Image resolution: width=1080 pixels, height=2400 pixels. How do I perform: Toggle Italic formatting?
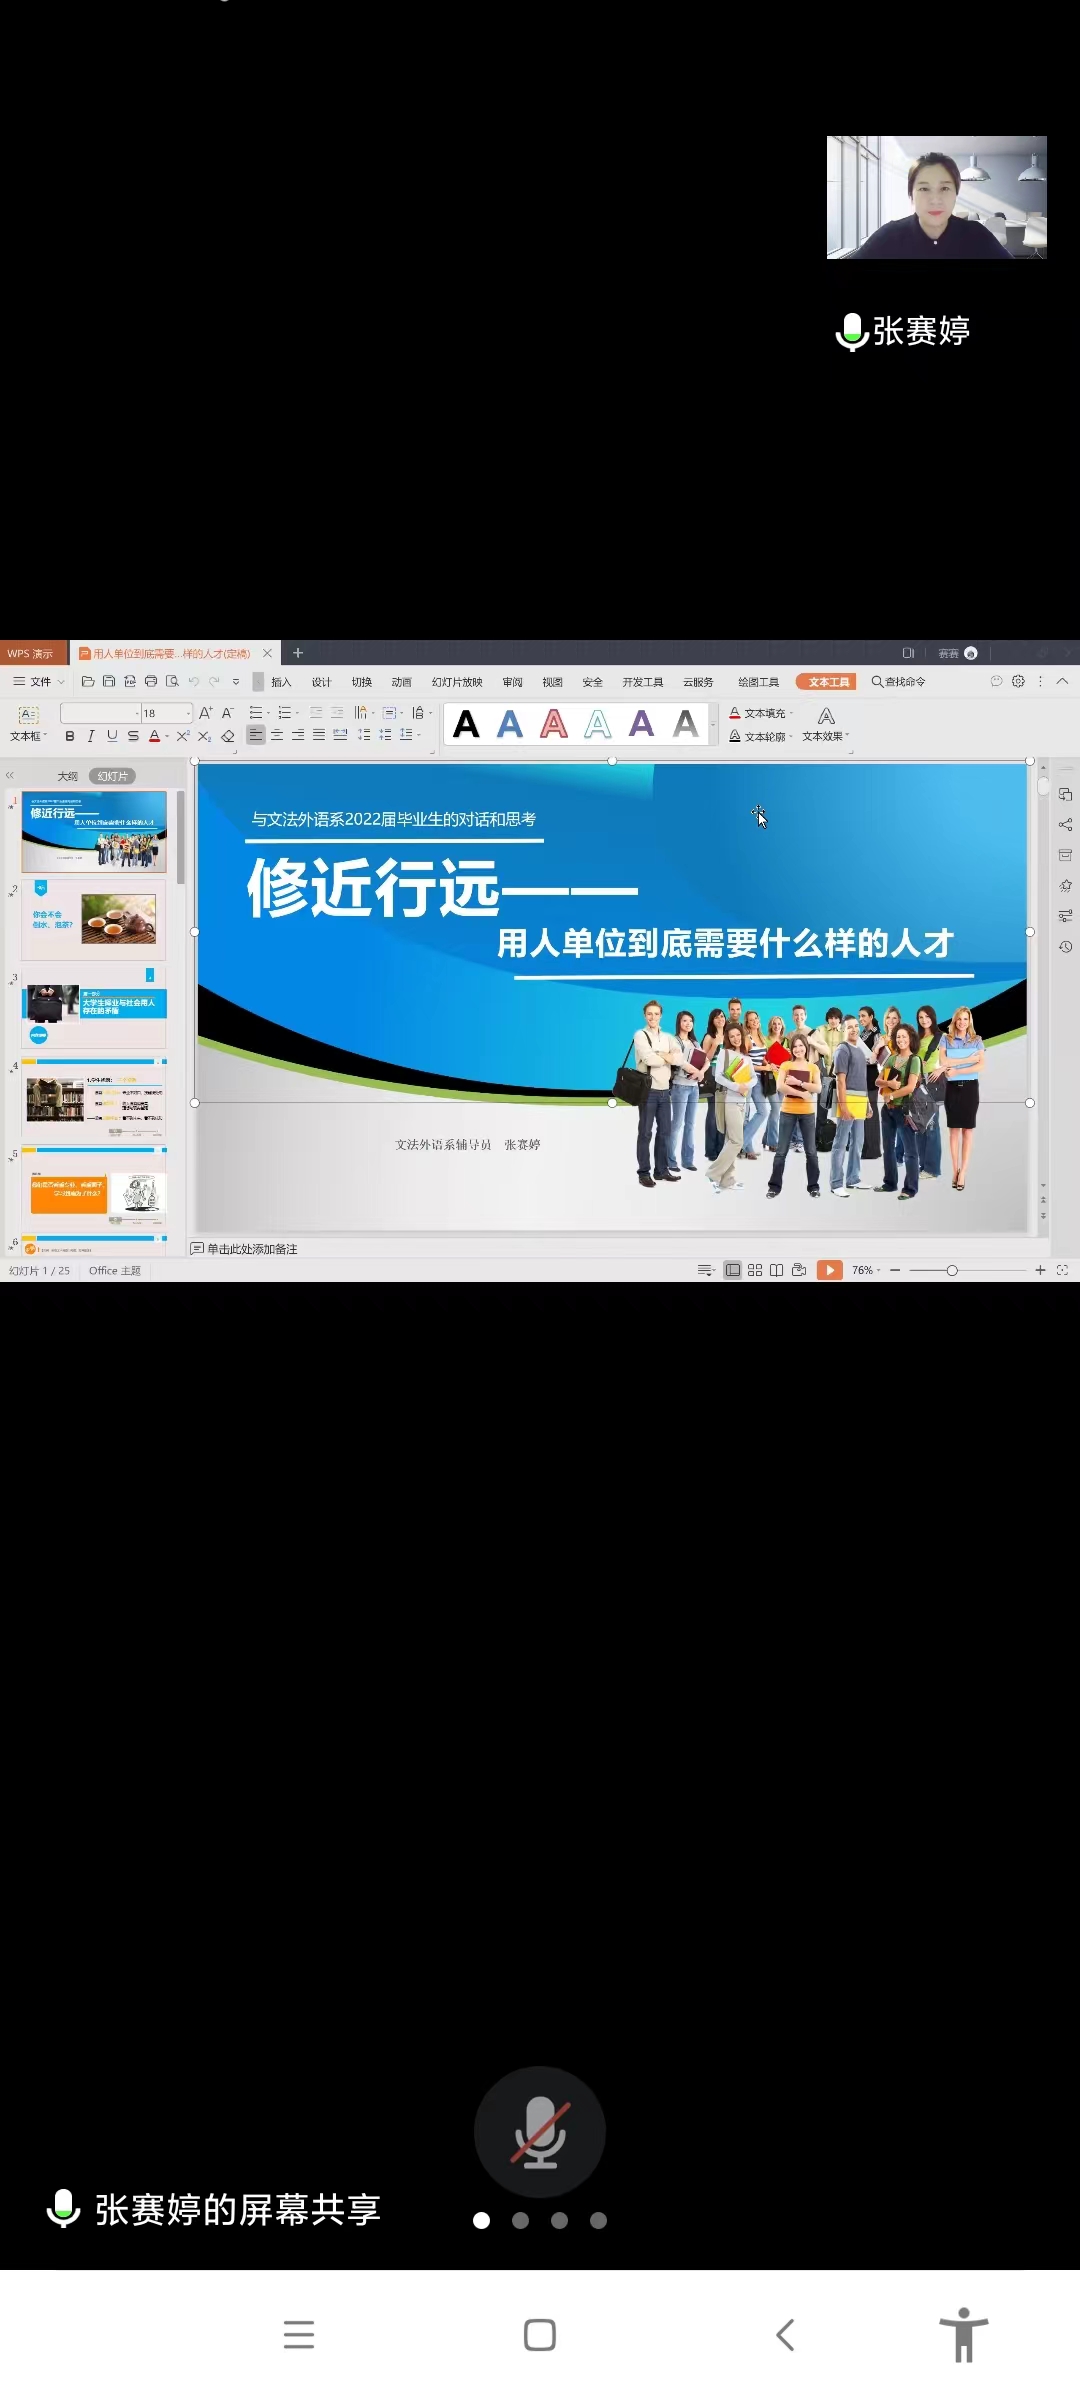(91, 736)
